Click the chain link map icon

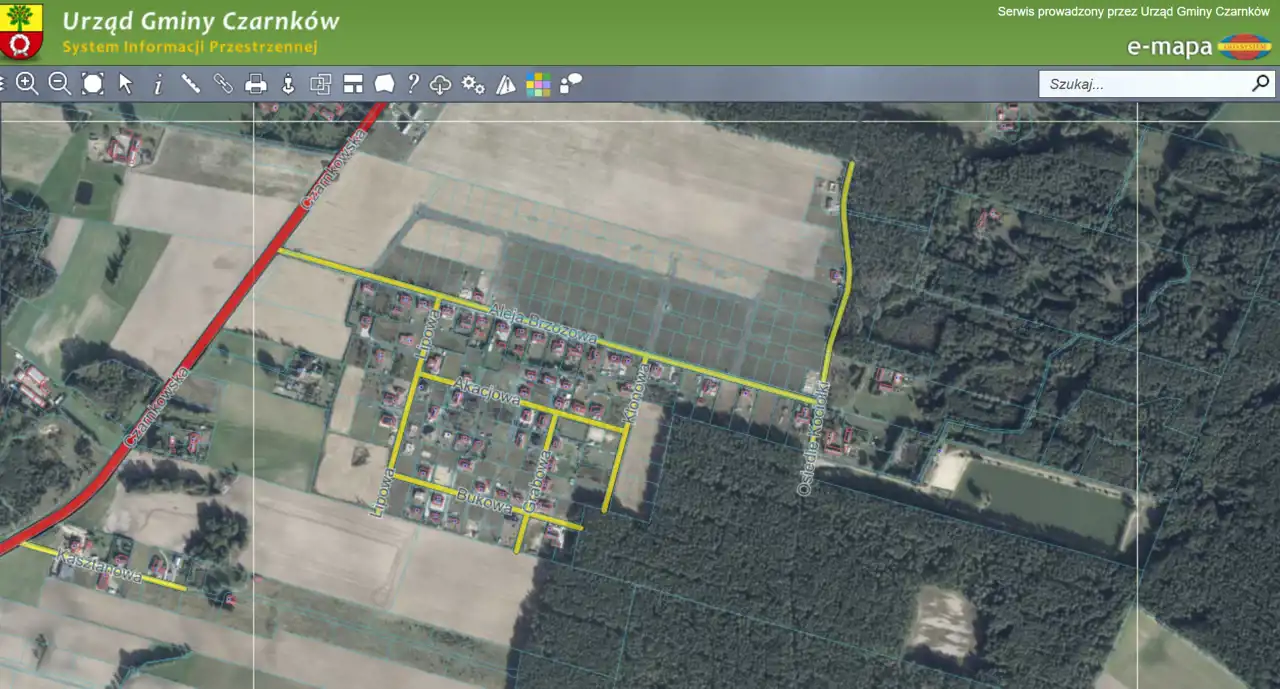[x=223, y=84]
